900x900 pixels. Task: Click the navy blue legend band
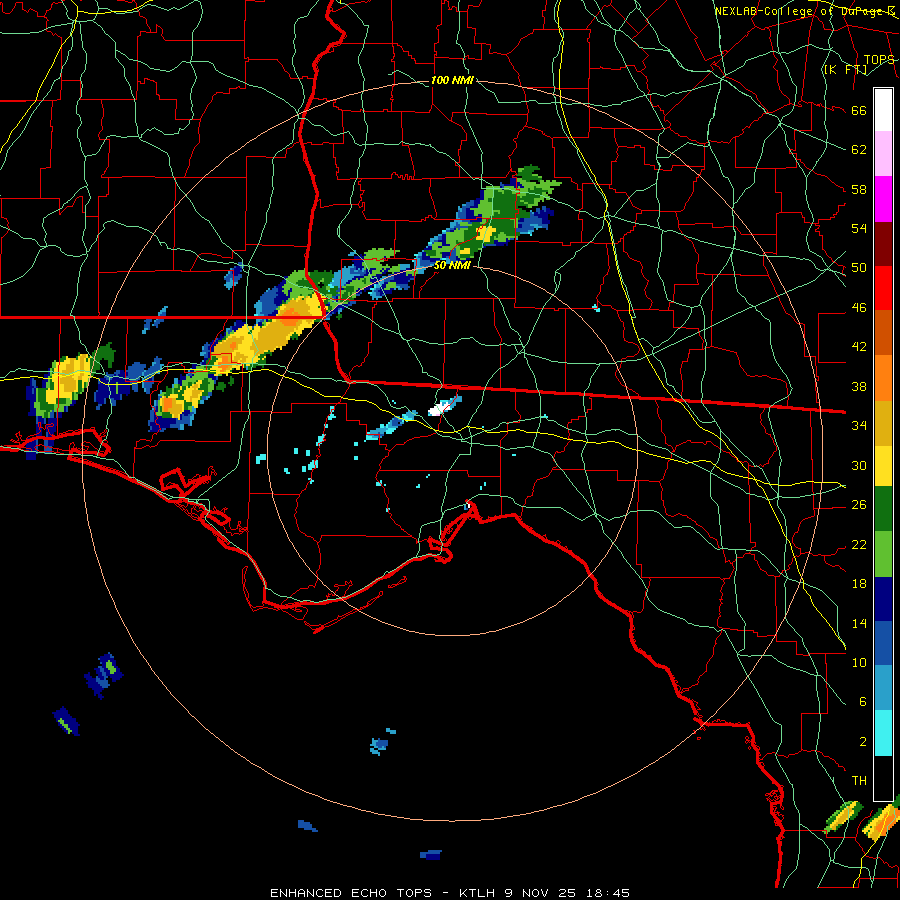click(883, 599)
